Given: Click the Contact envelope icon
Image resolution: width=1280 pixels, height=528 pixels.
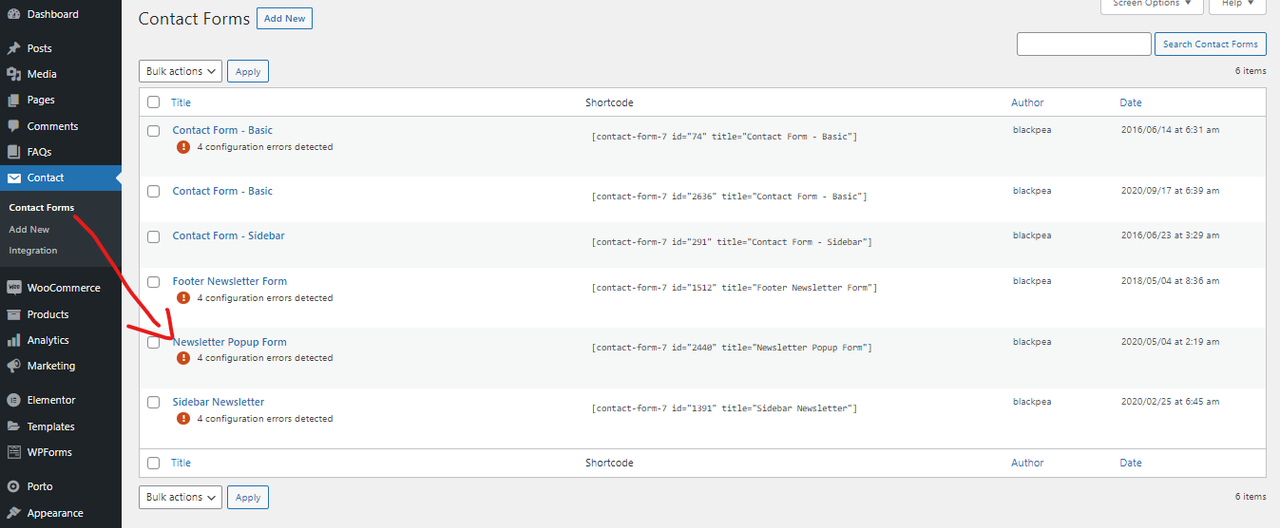Looking at the screenshot, I should pyautogui.click(x=13, y=178).
